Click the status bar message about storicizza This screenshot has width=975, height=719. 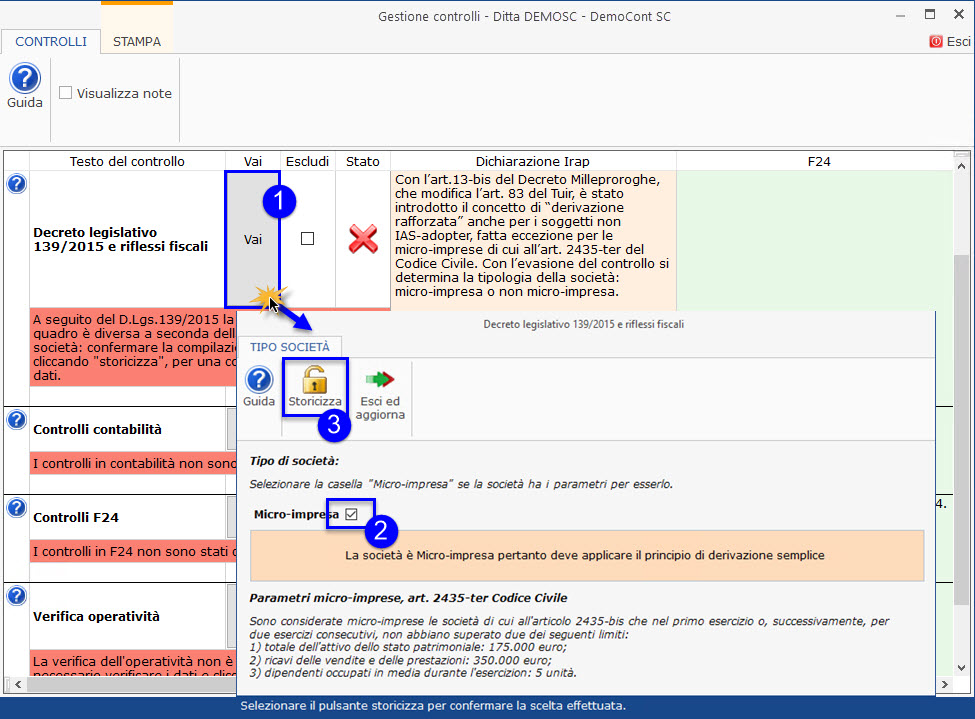[433, 706]
